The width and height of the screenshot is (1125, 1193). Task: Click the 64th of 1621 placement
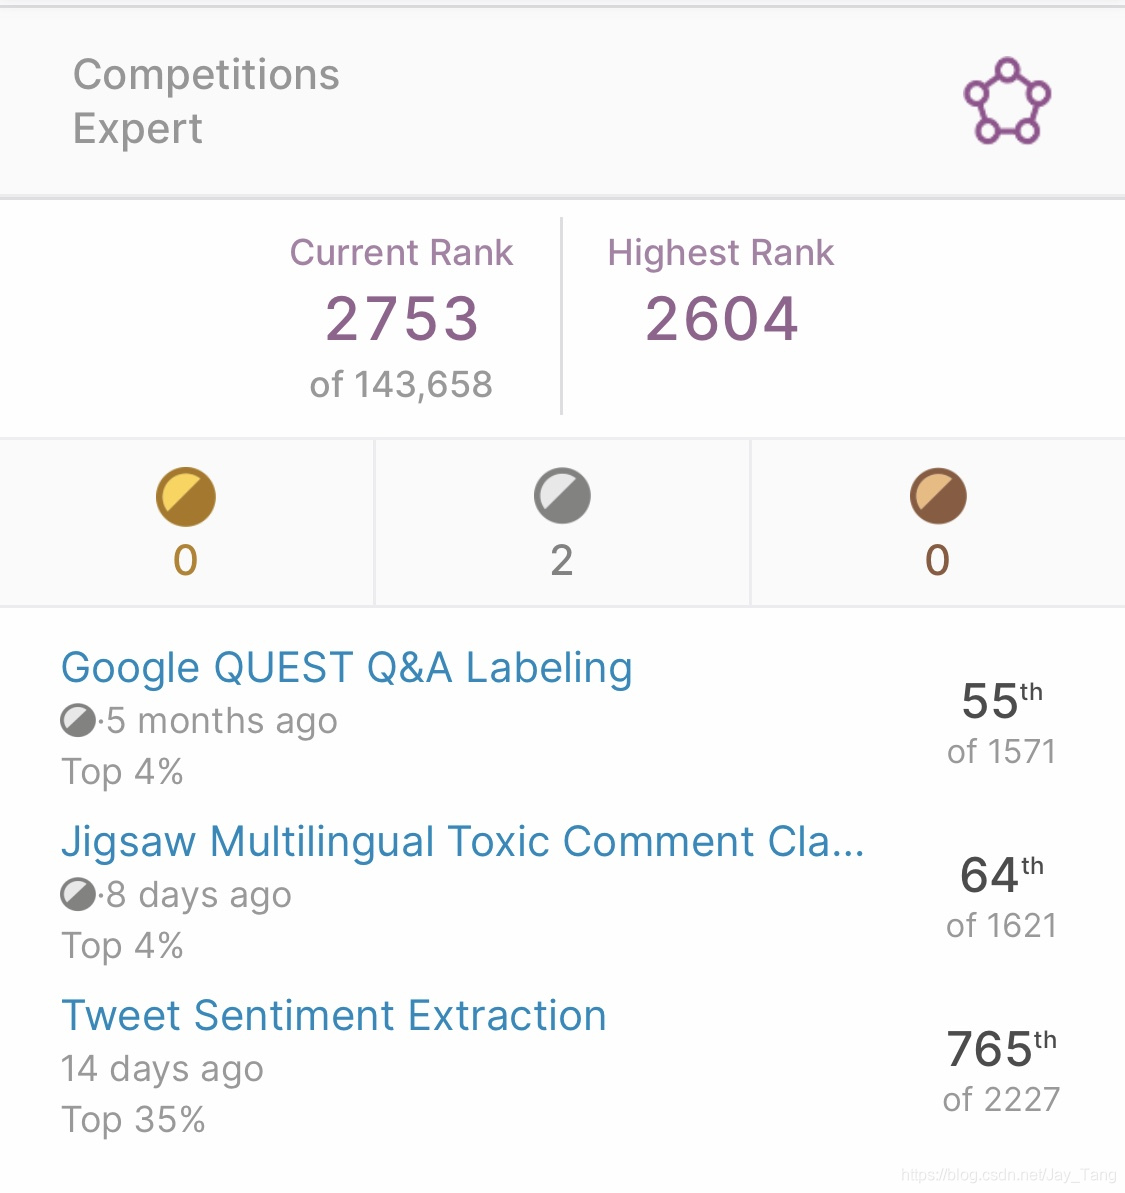[1001, 898]
